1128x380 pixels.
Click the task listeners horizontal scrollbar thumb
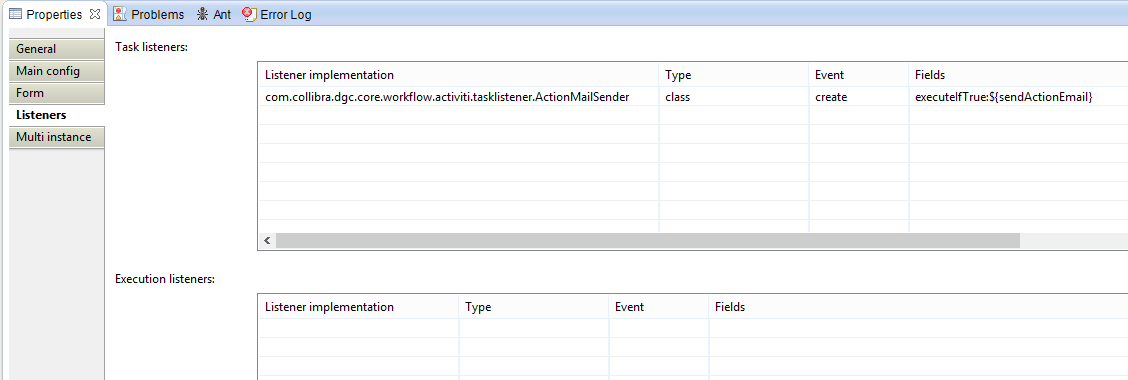(x=647, y=240)
